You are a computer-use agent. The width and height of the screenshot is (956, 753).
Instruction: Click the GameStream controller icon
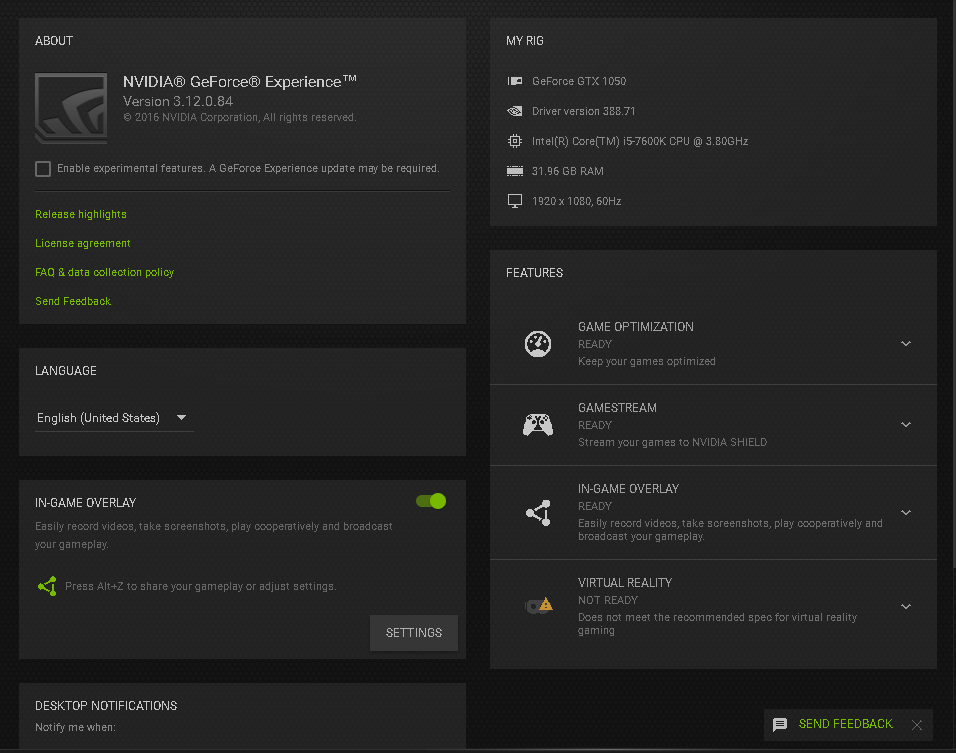538,425
